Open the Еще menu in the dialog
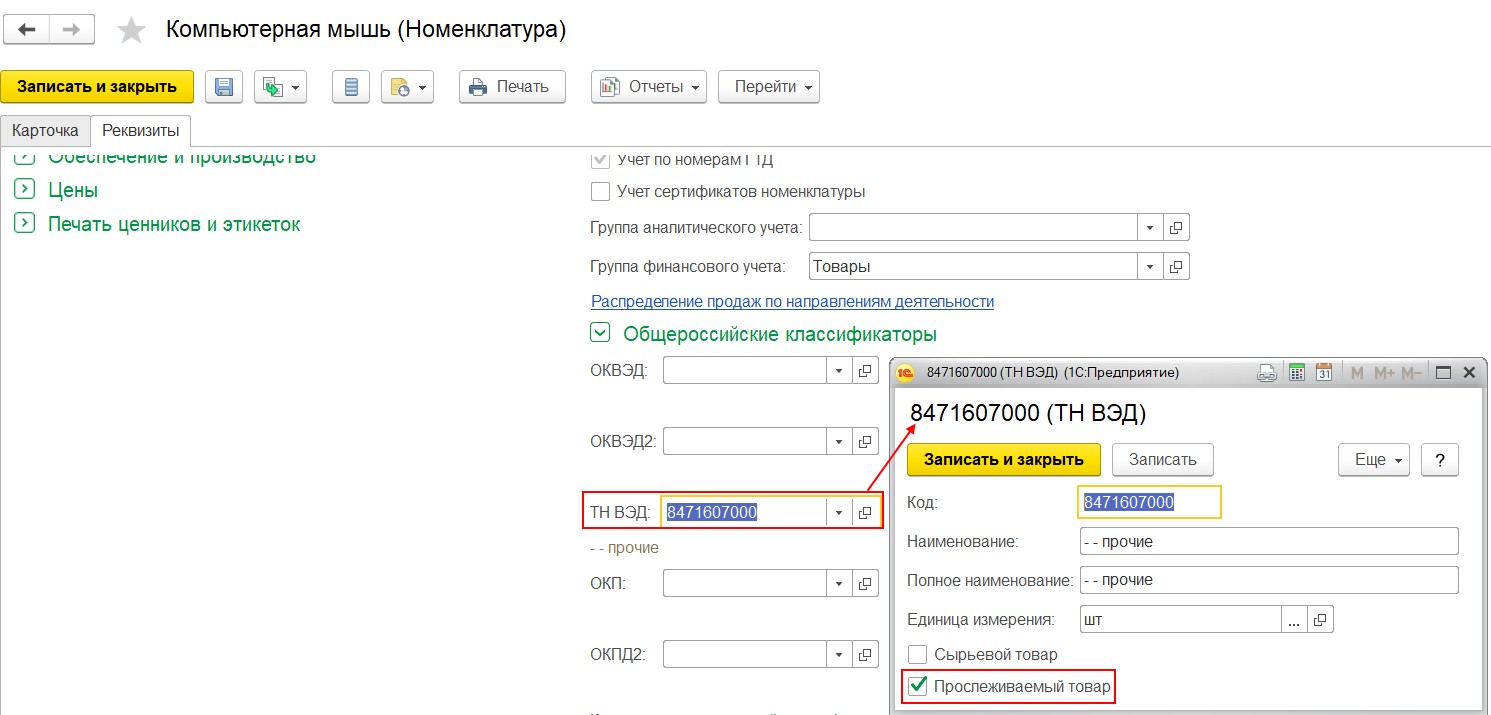 click(1374, 460)
